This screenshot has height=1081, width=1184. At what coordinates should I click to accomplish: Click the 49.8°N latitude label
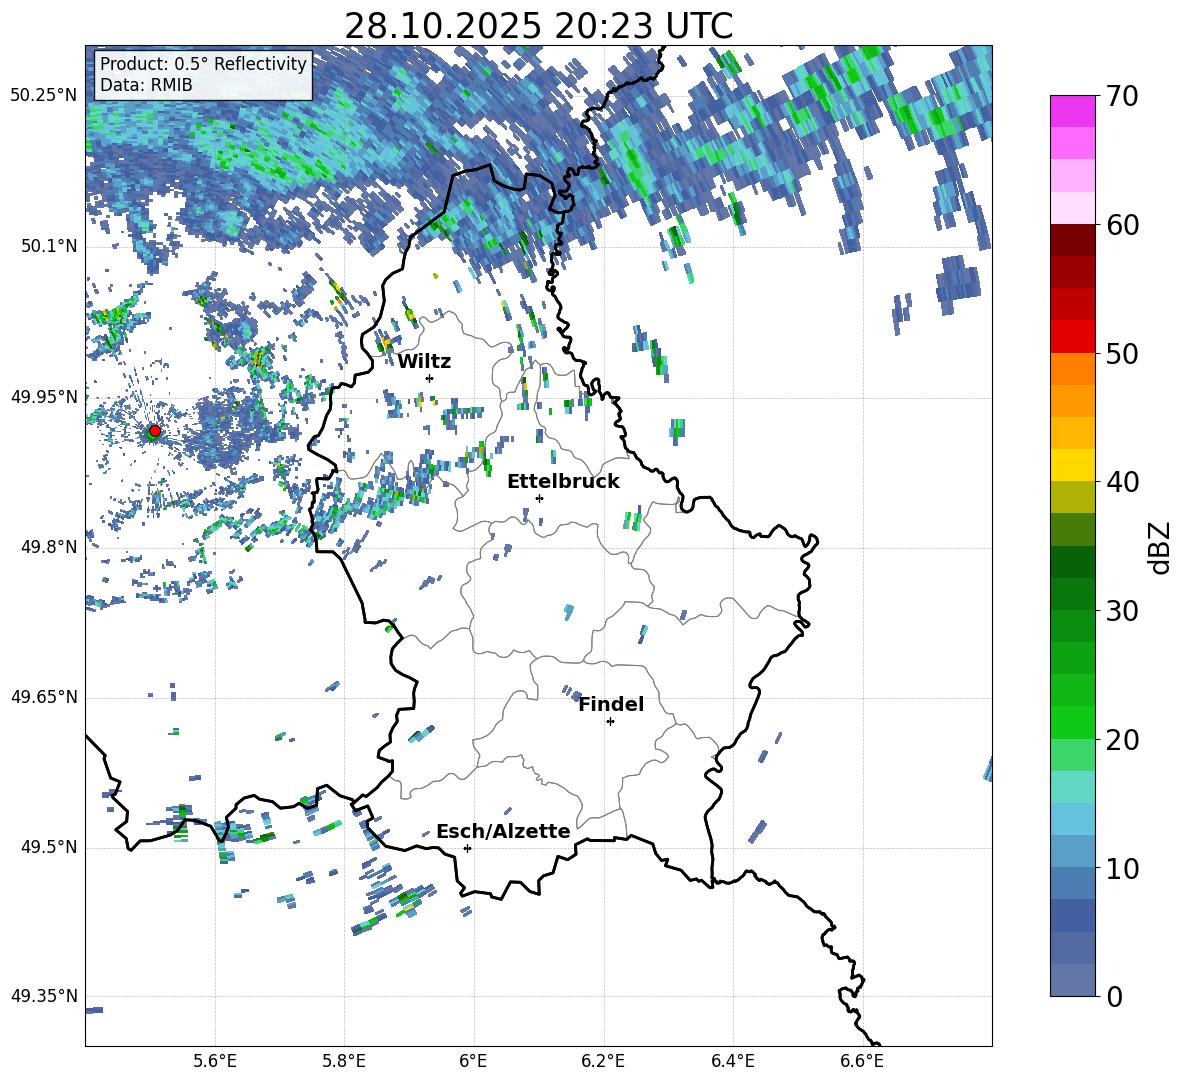[48, 547]
